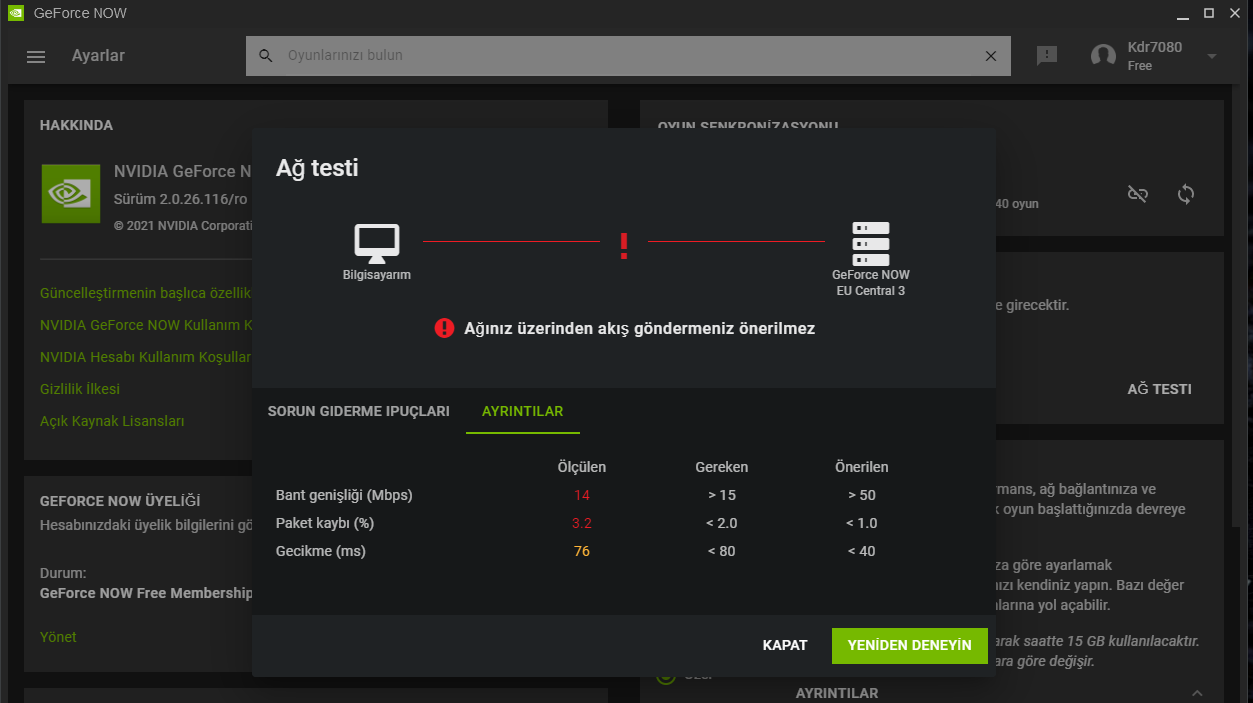The image size is (1253, 703).
Task: Click the red warning circle icon
Action: click(x=444, y=328)
